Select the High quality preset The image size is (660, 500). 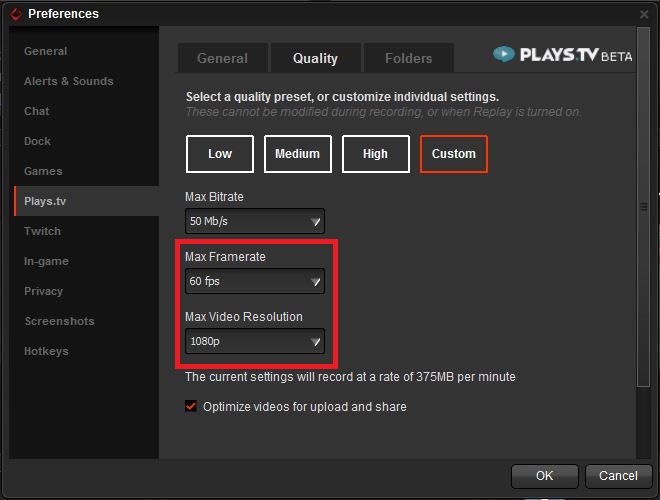375,154
